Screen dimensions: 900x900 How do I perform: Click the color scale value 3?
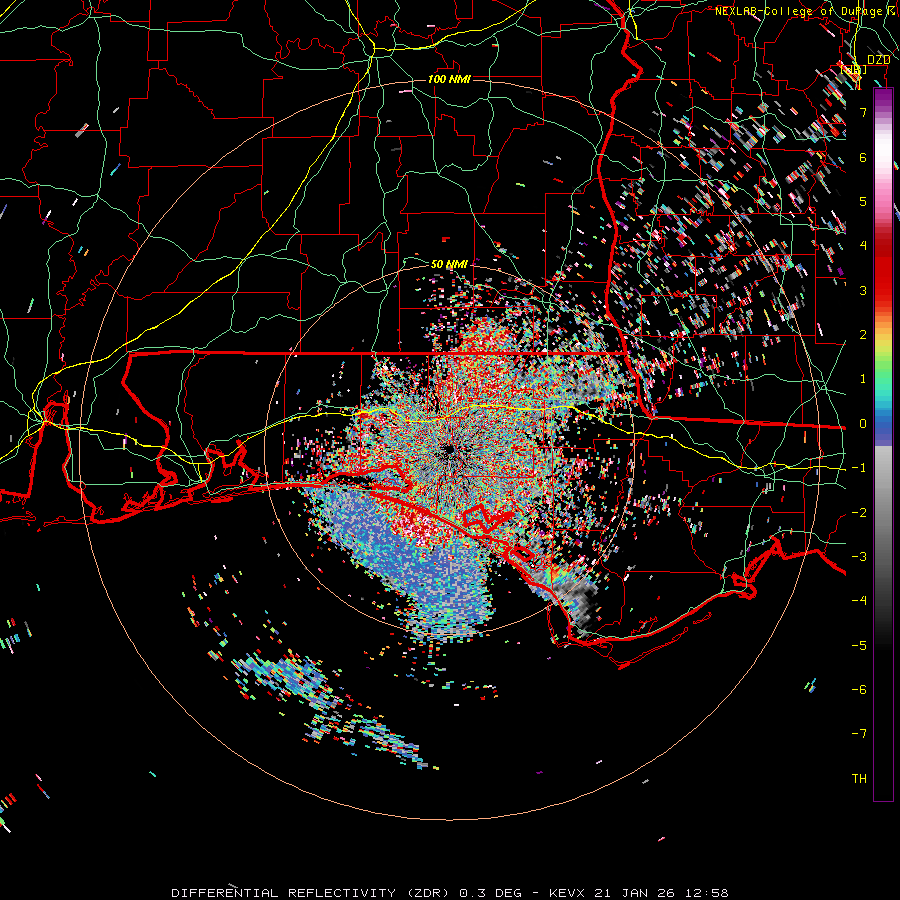863,290
